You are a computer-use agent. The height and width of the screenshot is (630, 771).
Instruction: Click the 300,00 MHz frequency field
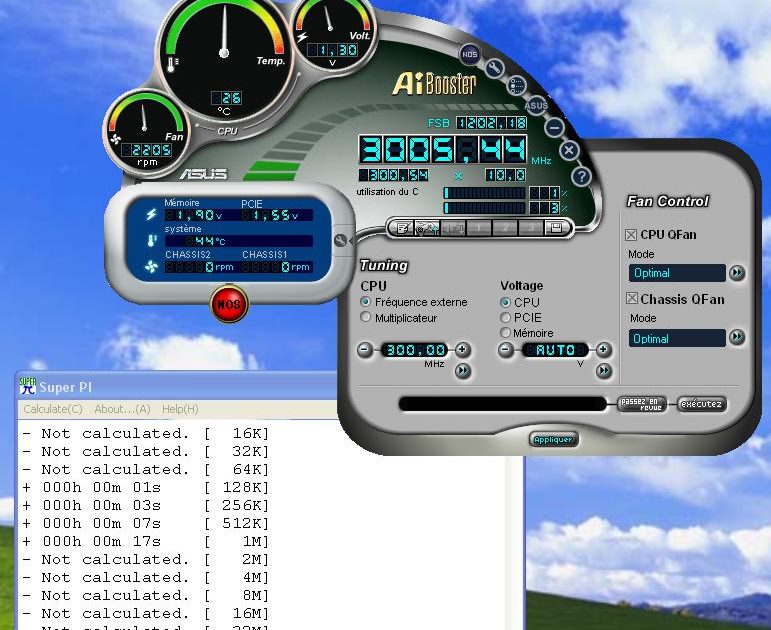tap(415, 350)
